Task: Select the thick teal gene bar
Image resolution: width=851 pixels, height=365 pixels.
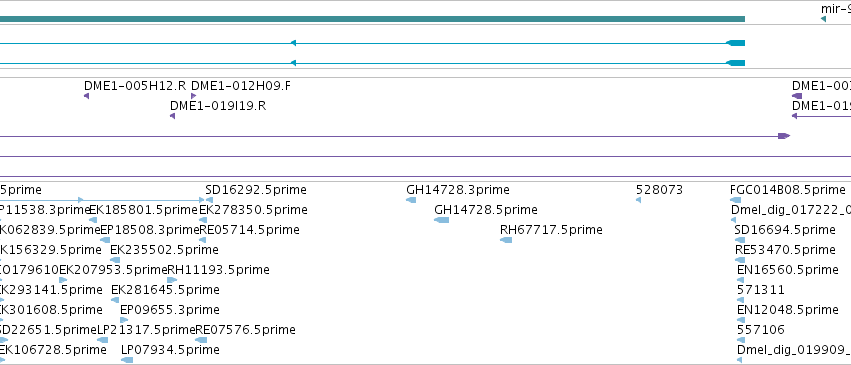Action: [372, 19]
